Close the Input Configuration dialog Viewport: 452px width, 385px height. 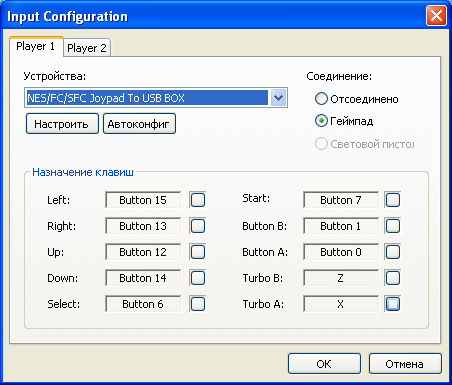click(436, 16)
